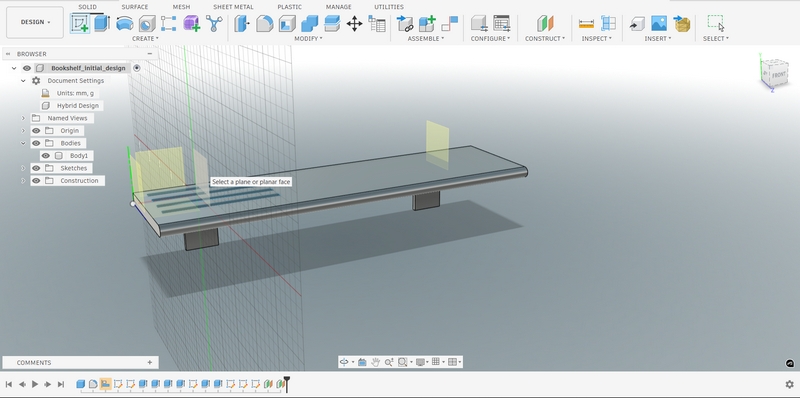Open the ASSEMBLE dropdown menu
The height and width of the screenshot is (398, 800).
coord(426,39)
